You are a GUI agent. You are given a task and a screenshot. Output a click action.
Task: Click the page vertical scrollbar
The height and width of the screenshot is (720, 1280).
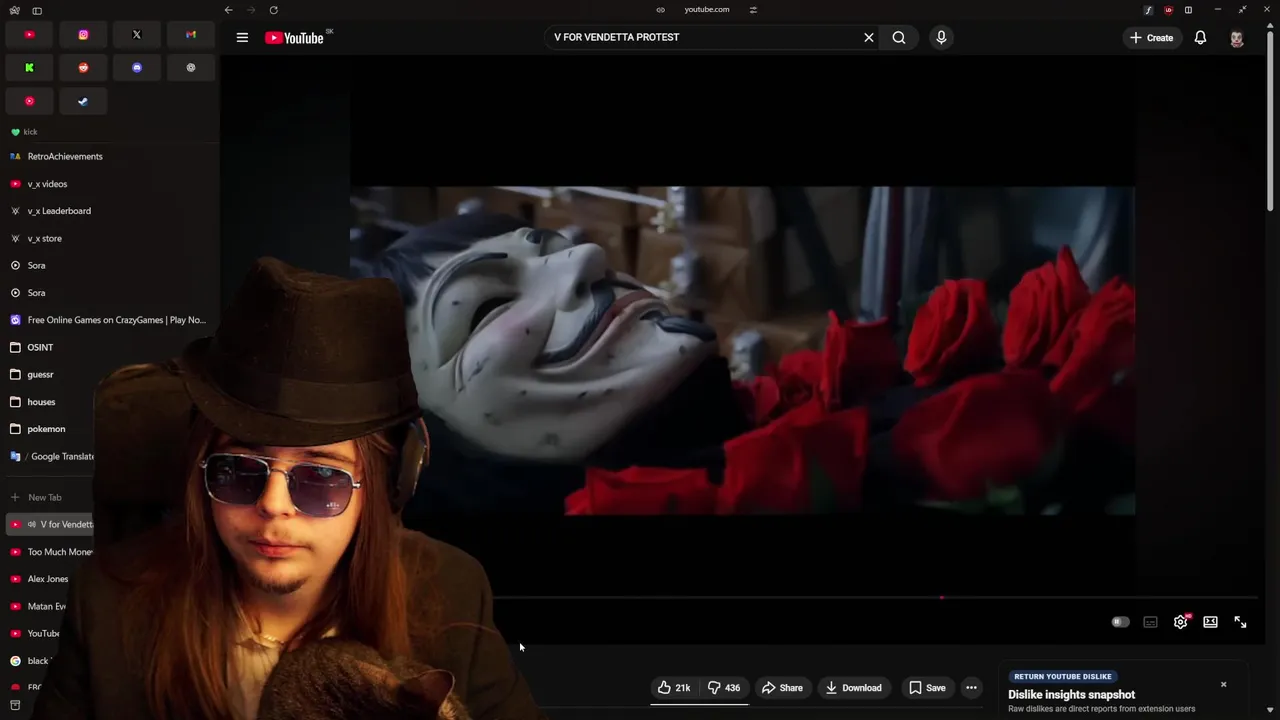1271,120
